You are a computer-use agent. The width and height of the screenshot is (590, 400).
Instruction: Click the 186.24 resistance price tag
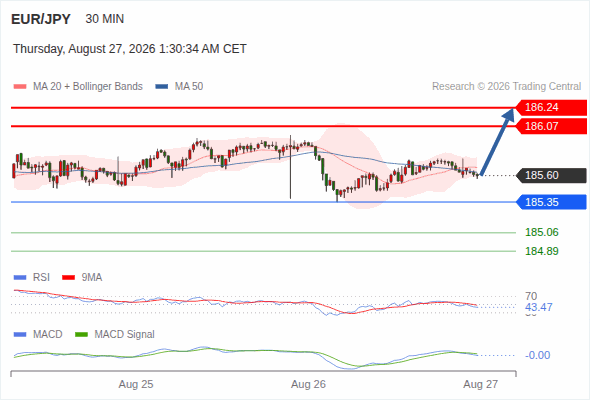coord(551,107)
